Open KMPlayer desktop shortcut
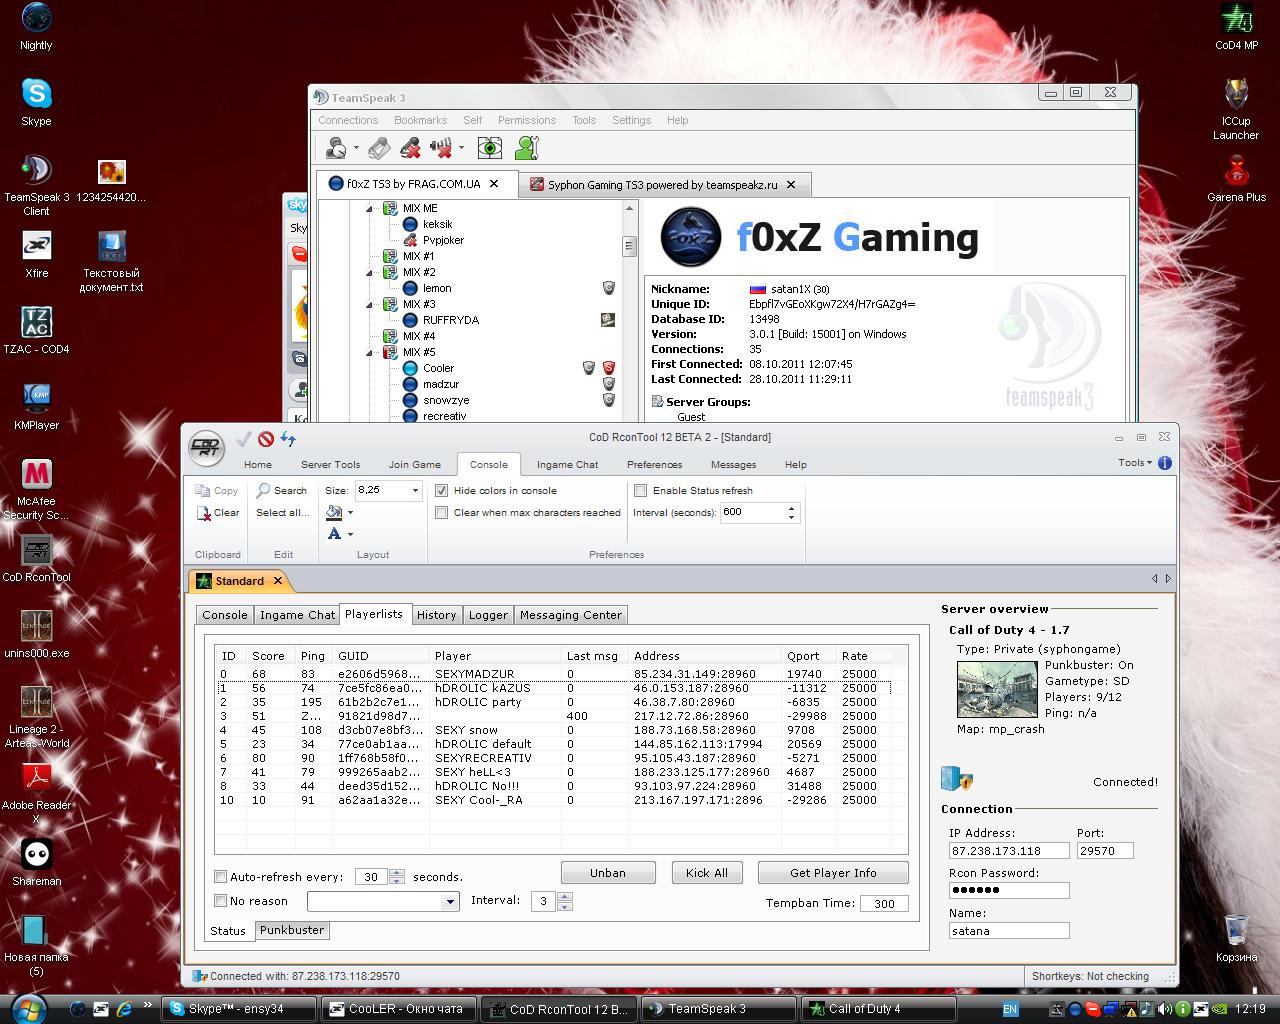 click(x=37, y=406)
